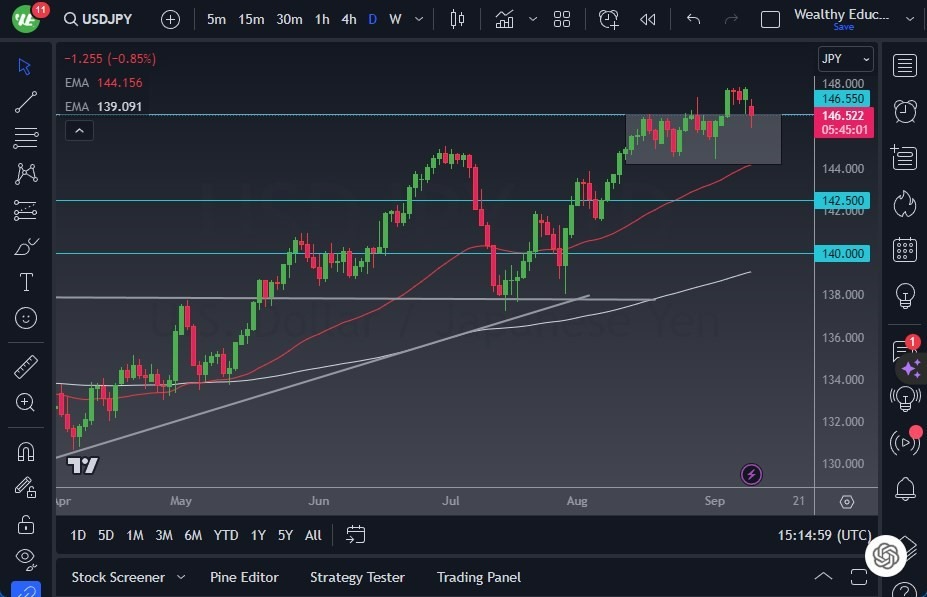The height and width of the screenshot is (597, 927).
Task: Click the Save layout link
Action: (x=844, y=27)
